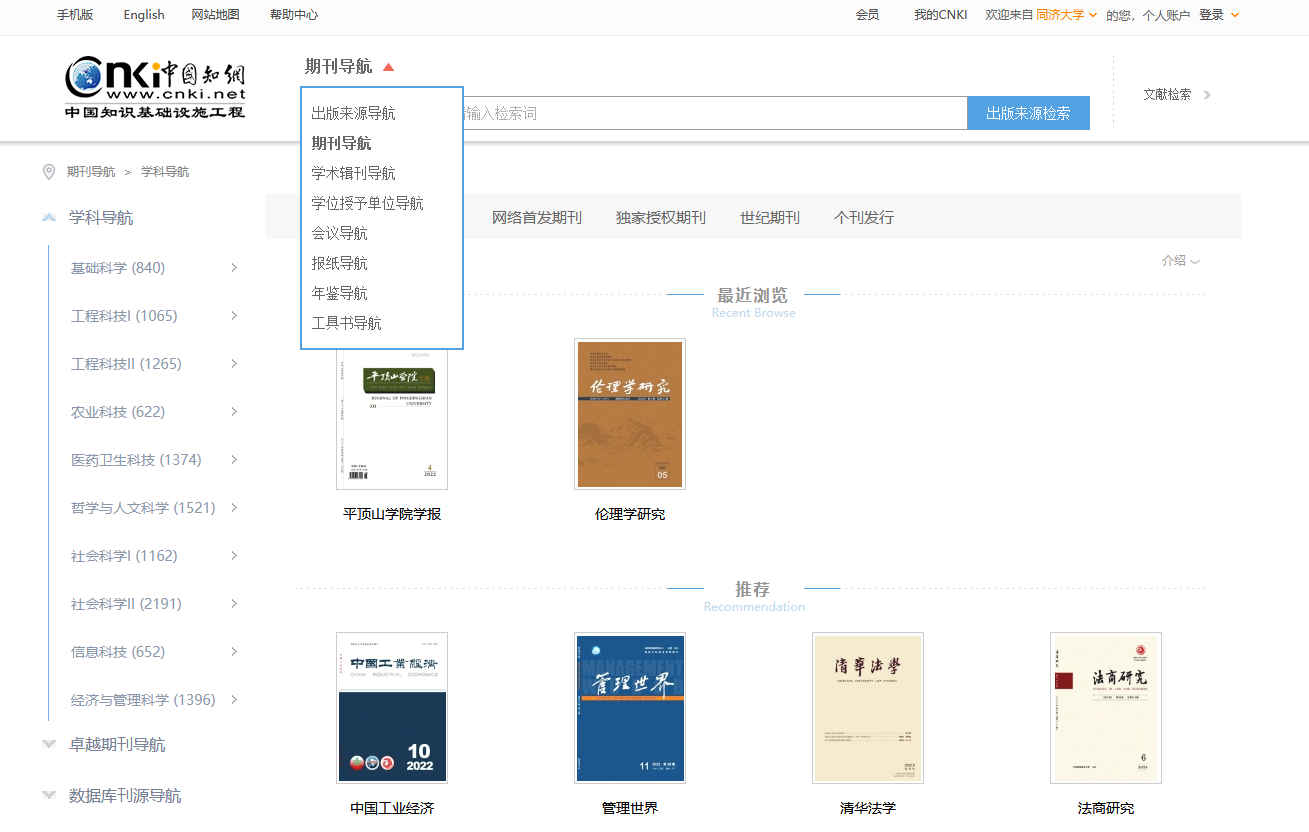Click the 出版来源检索 search button
The height and width of the screenshot is (832, 1309).
[1027, 113]
